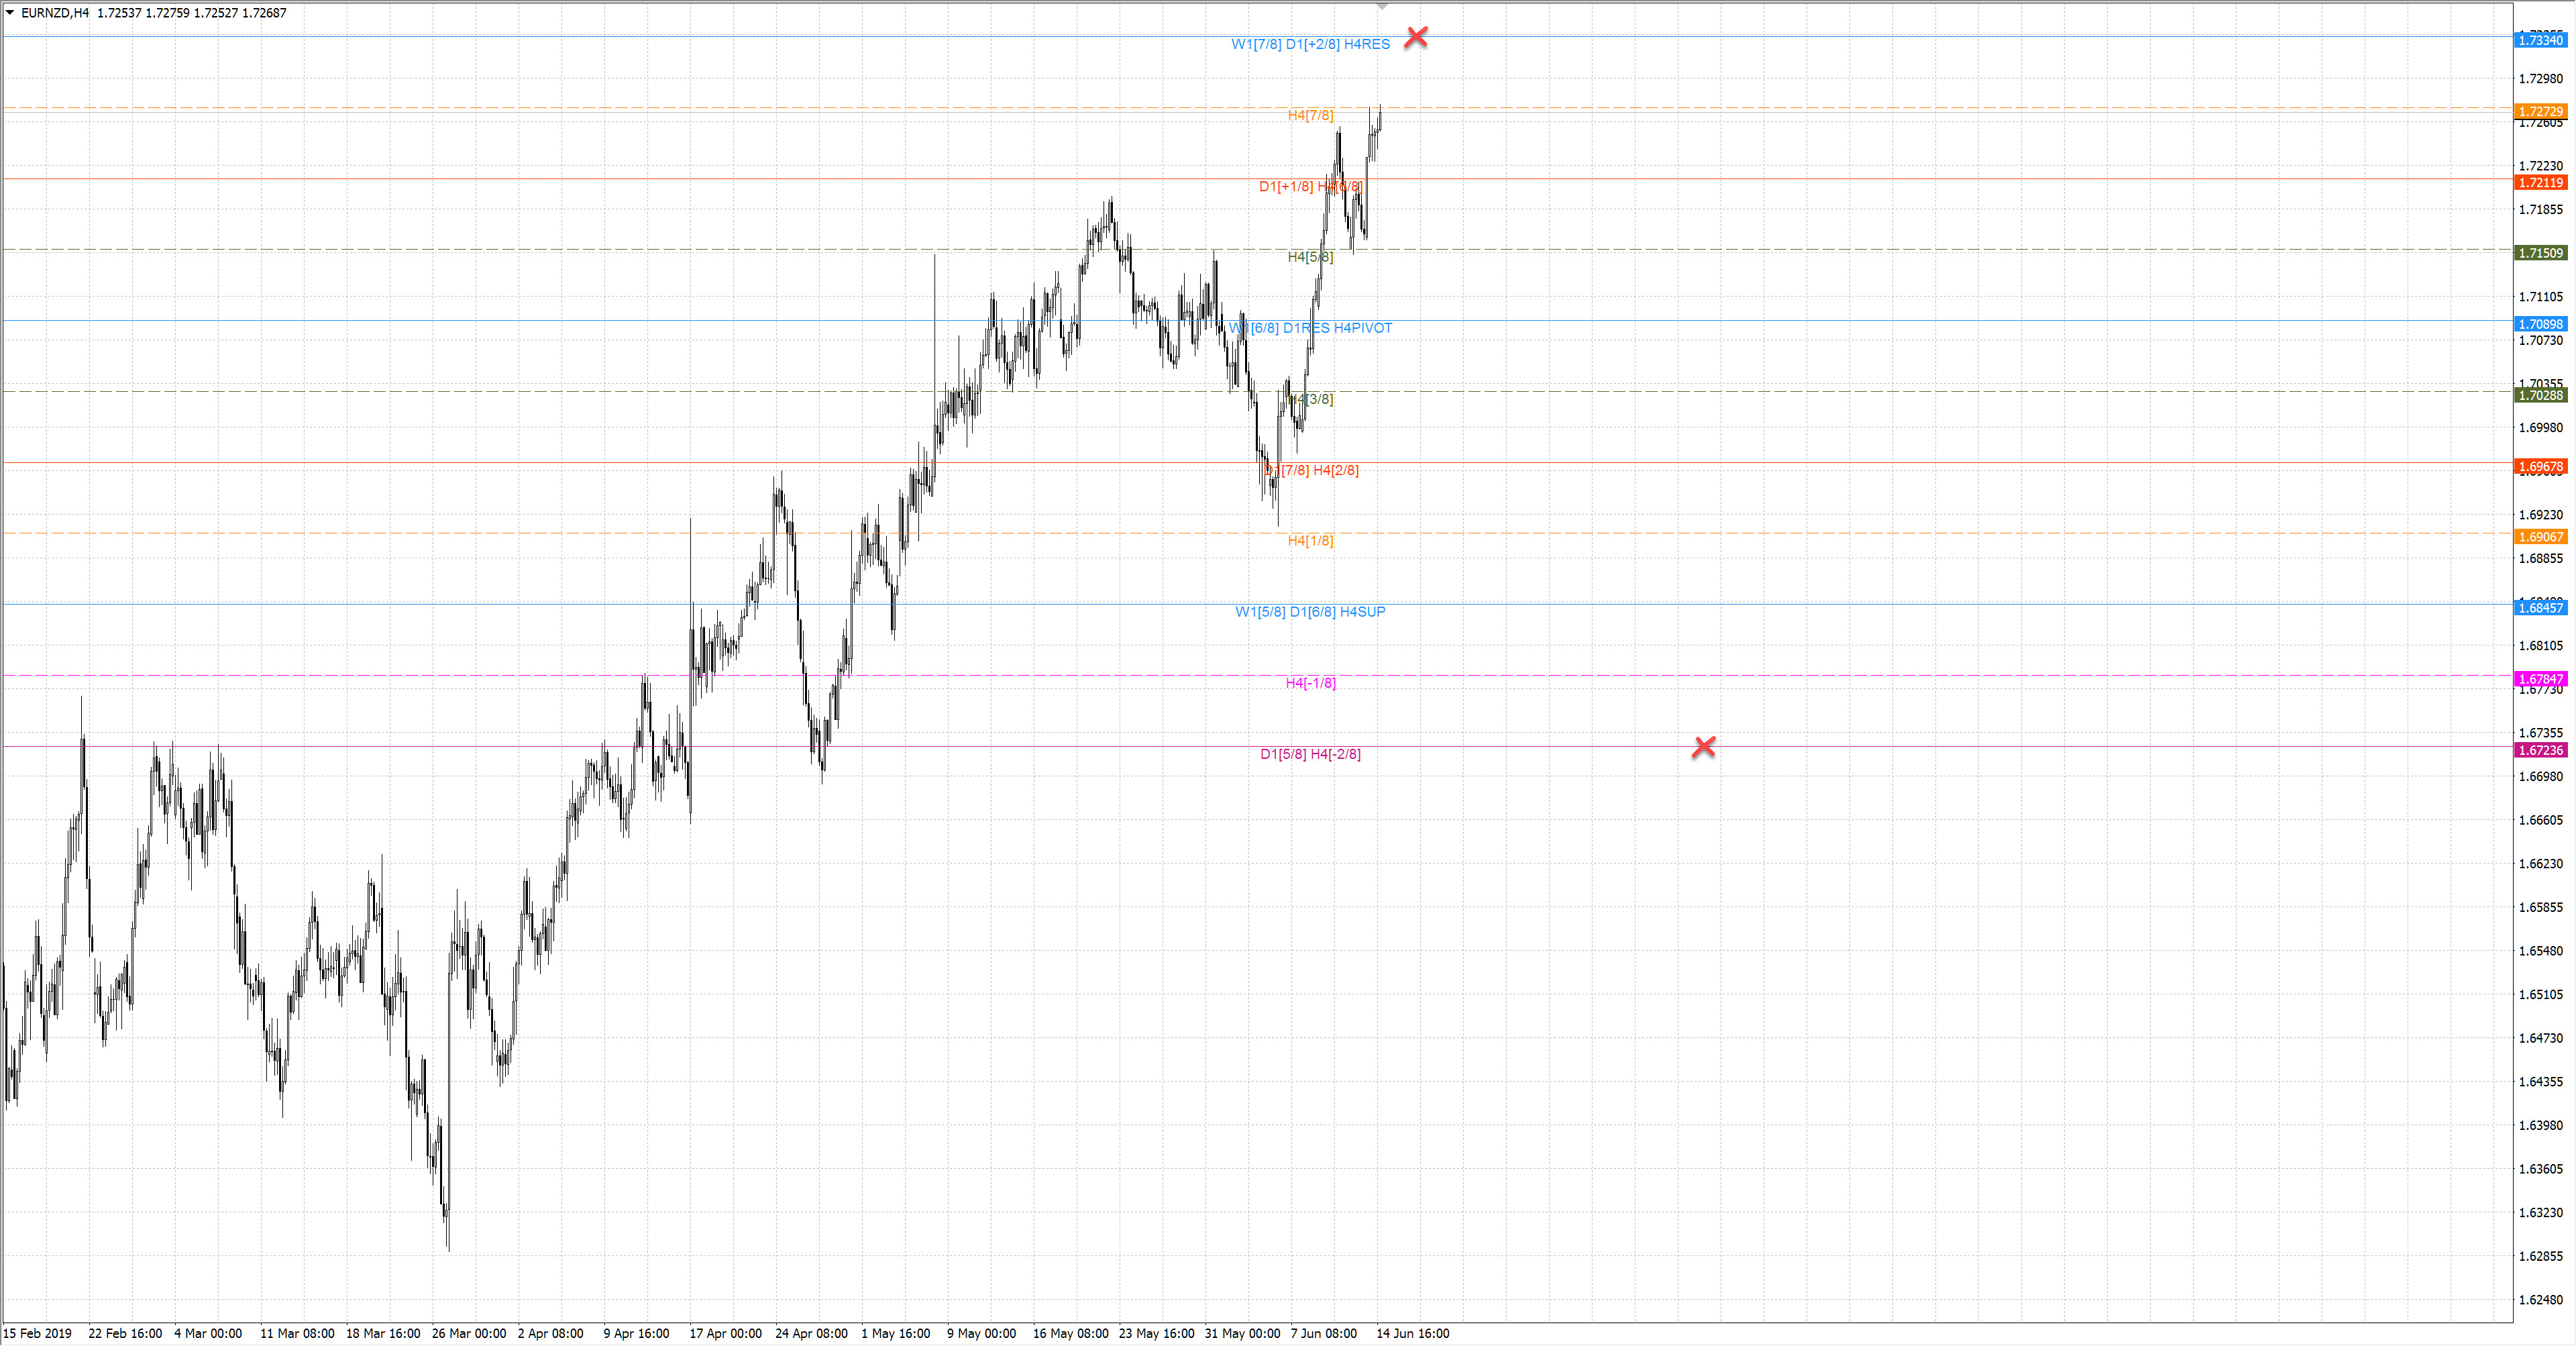Screen dimensions: 2576x1346
Task: Click 26 Mar 00:00 on time axis
Action: (x=468, y=1333)
